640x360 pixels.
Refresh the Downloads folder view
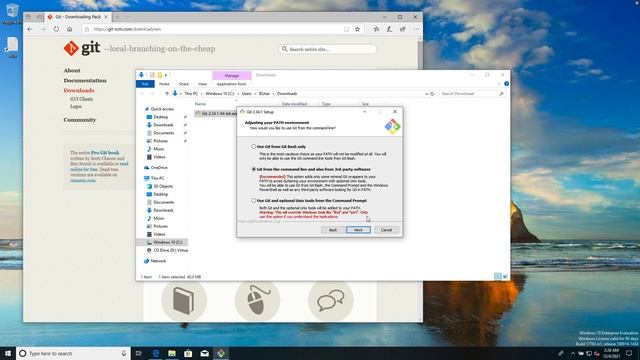(432, 93)
